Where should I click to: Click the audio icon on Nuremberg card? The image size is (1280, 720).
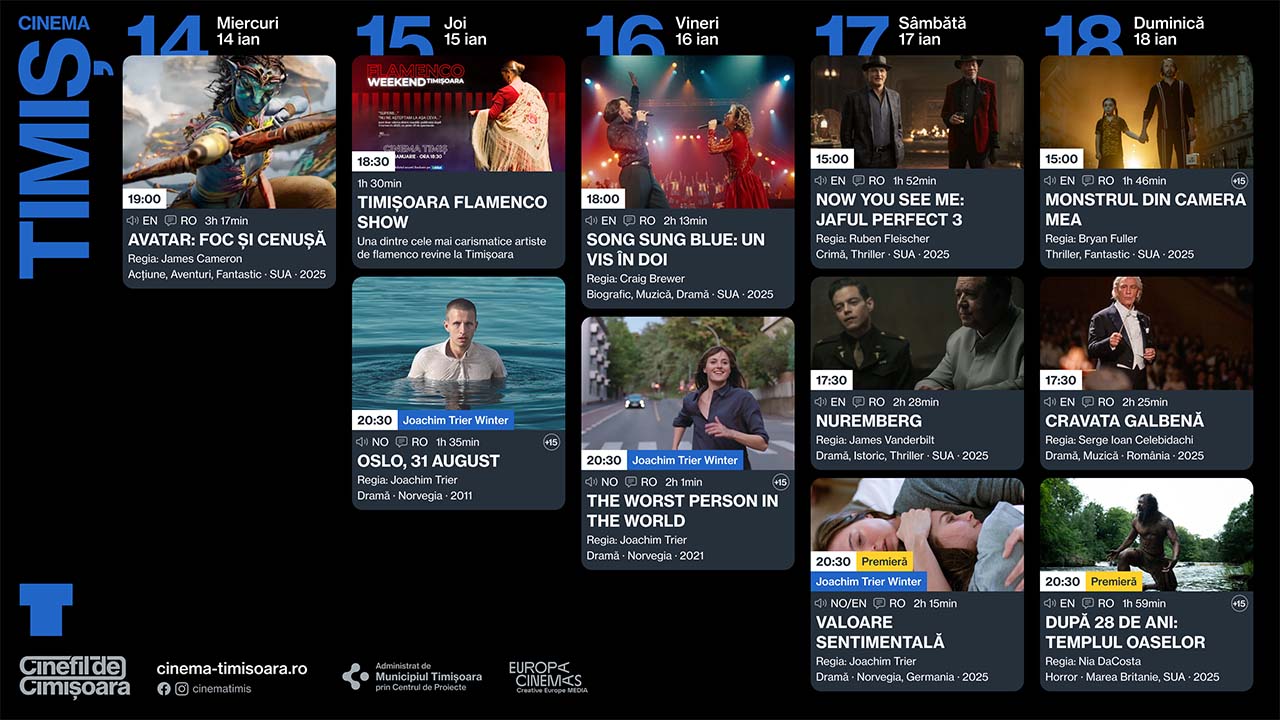point(822,402)
